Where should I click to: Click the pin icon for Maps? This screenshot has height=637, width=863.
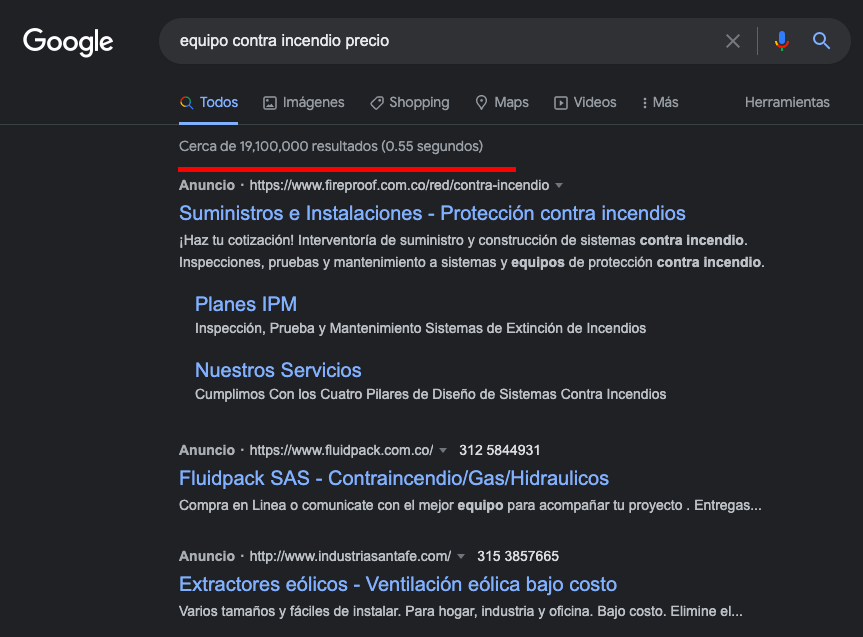point(482,103)
